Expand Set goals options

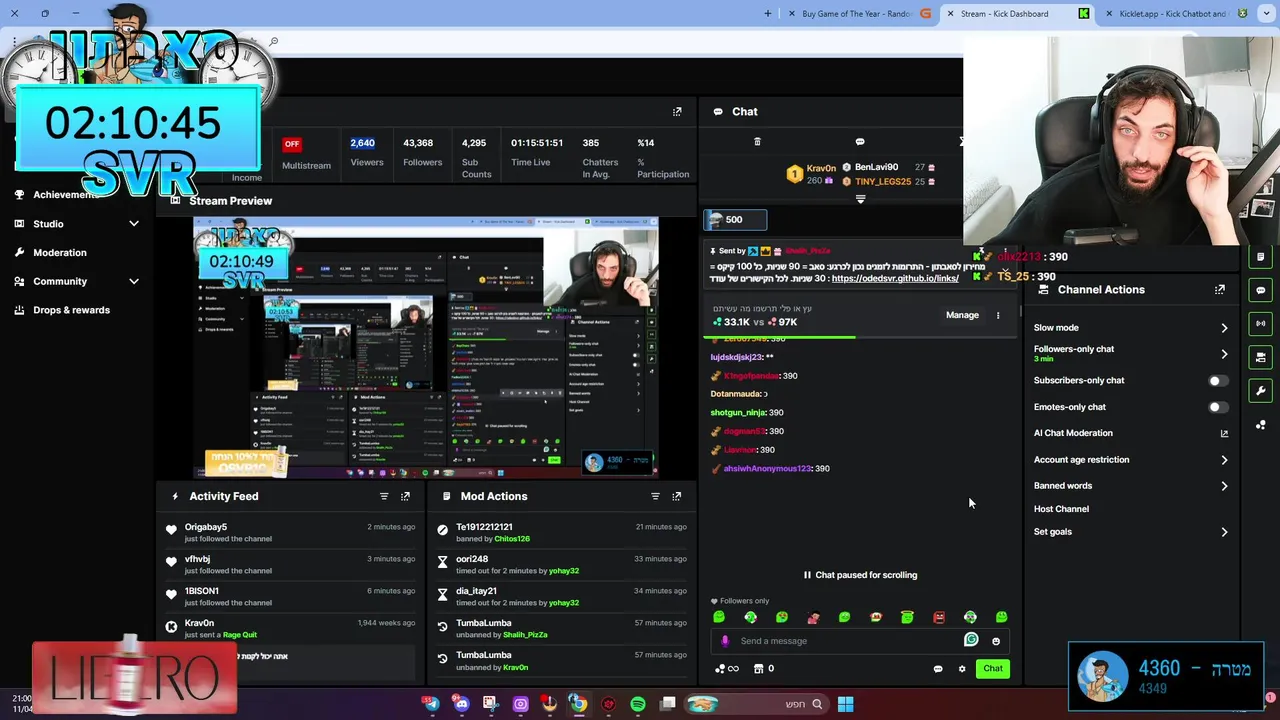tap(1224, 532)
